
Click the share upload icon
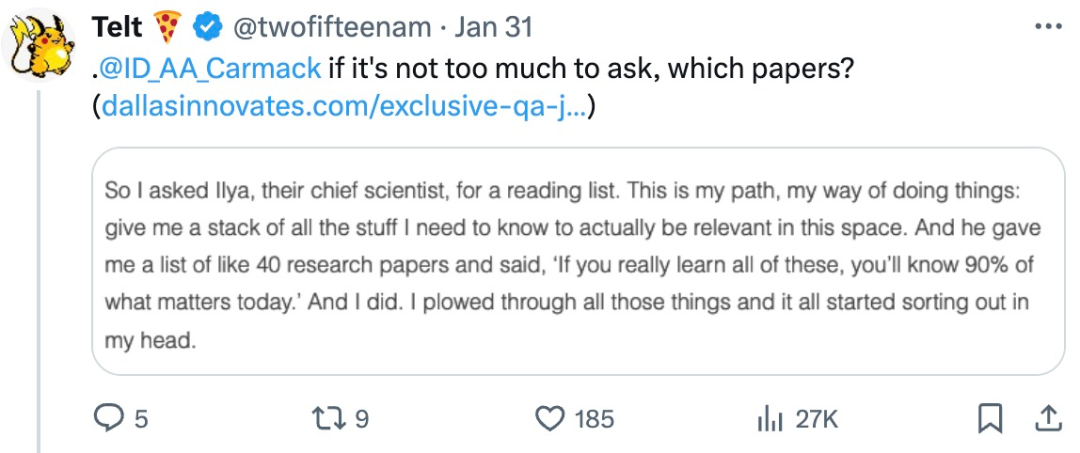point(1047,418)
